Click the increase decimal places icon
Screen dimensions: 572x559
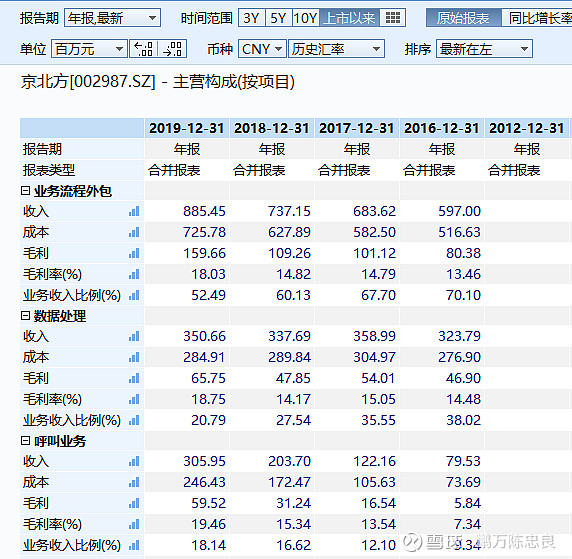(x=143, y=49)
